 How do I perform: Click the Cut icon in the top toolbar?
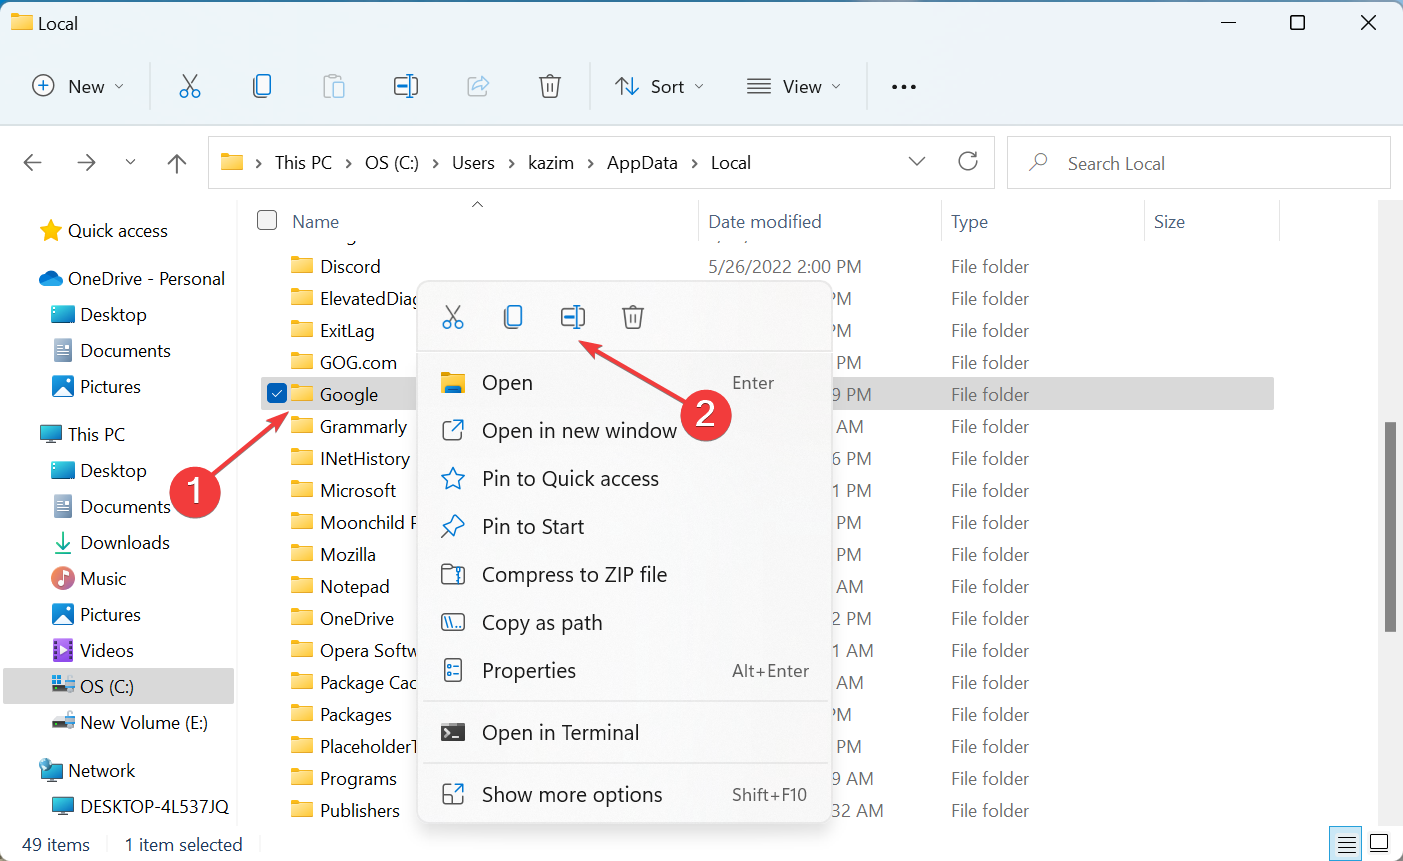190,87
